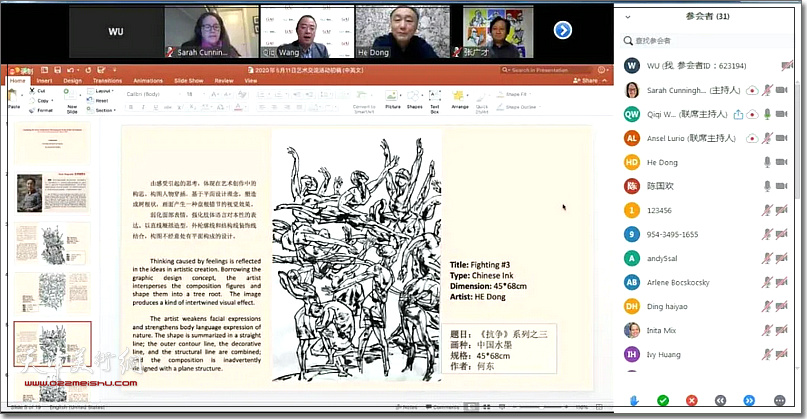Click the more reactions ellipsis icon

tap(779, 400)
